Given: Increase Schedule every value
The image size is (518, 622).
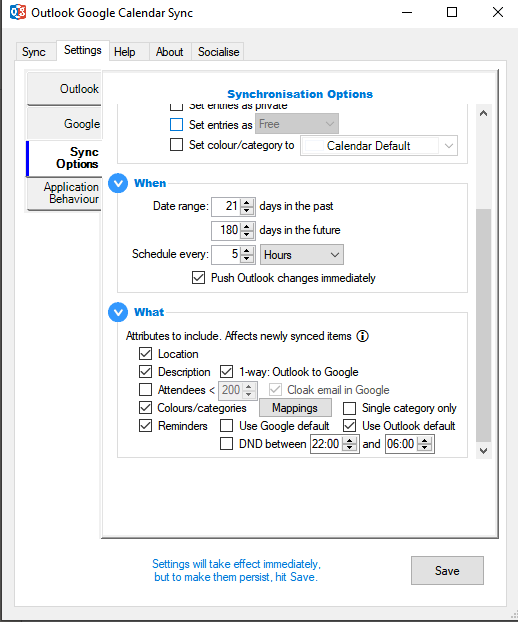Looking at the screenshot, I should (x=247, y=250).
